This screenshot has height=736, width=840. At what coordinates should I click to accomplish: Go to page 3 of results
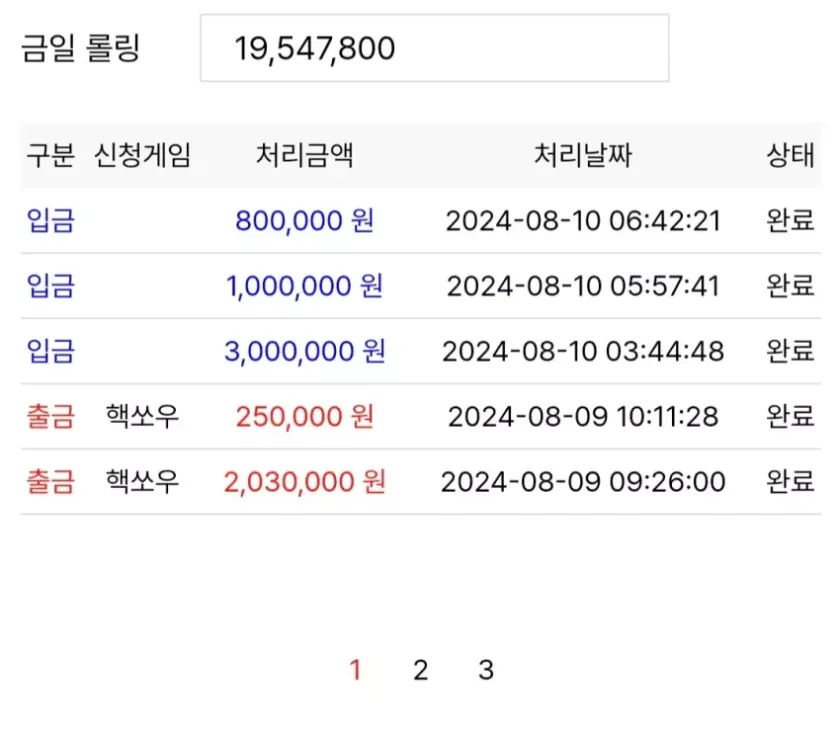click(x=486, y=670)
